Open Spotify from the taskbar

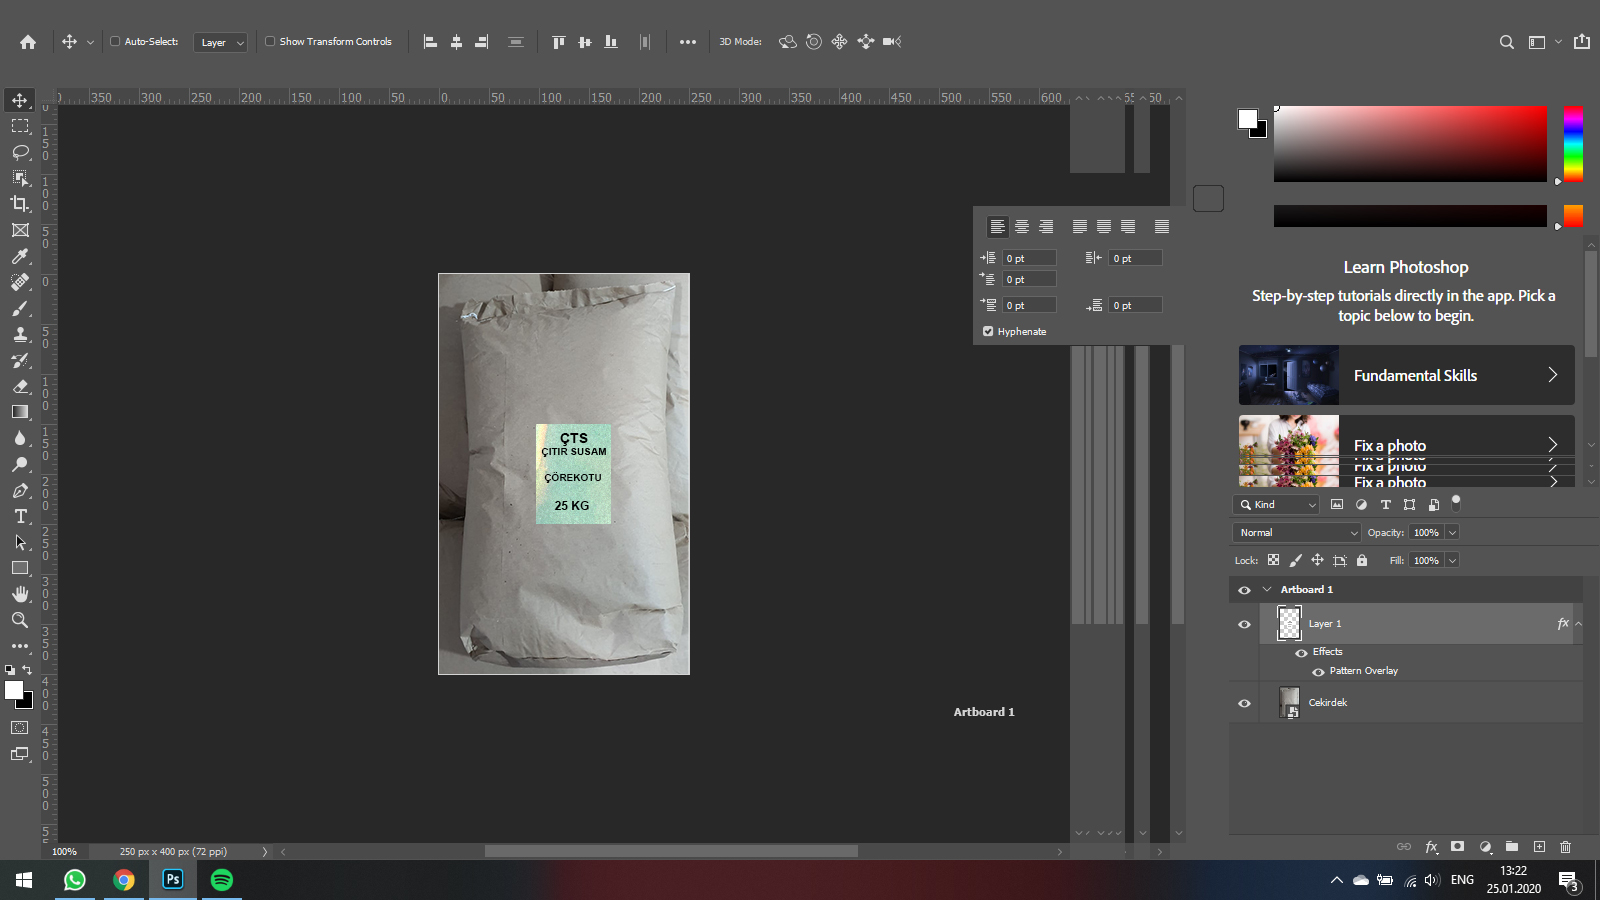click(221, 880)
